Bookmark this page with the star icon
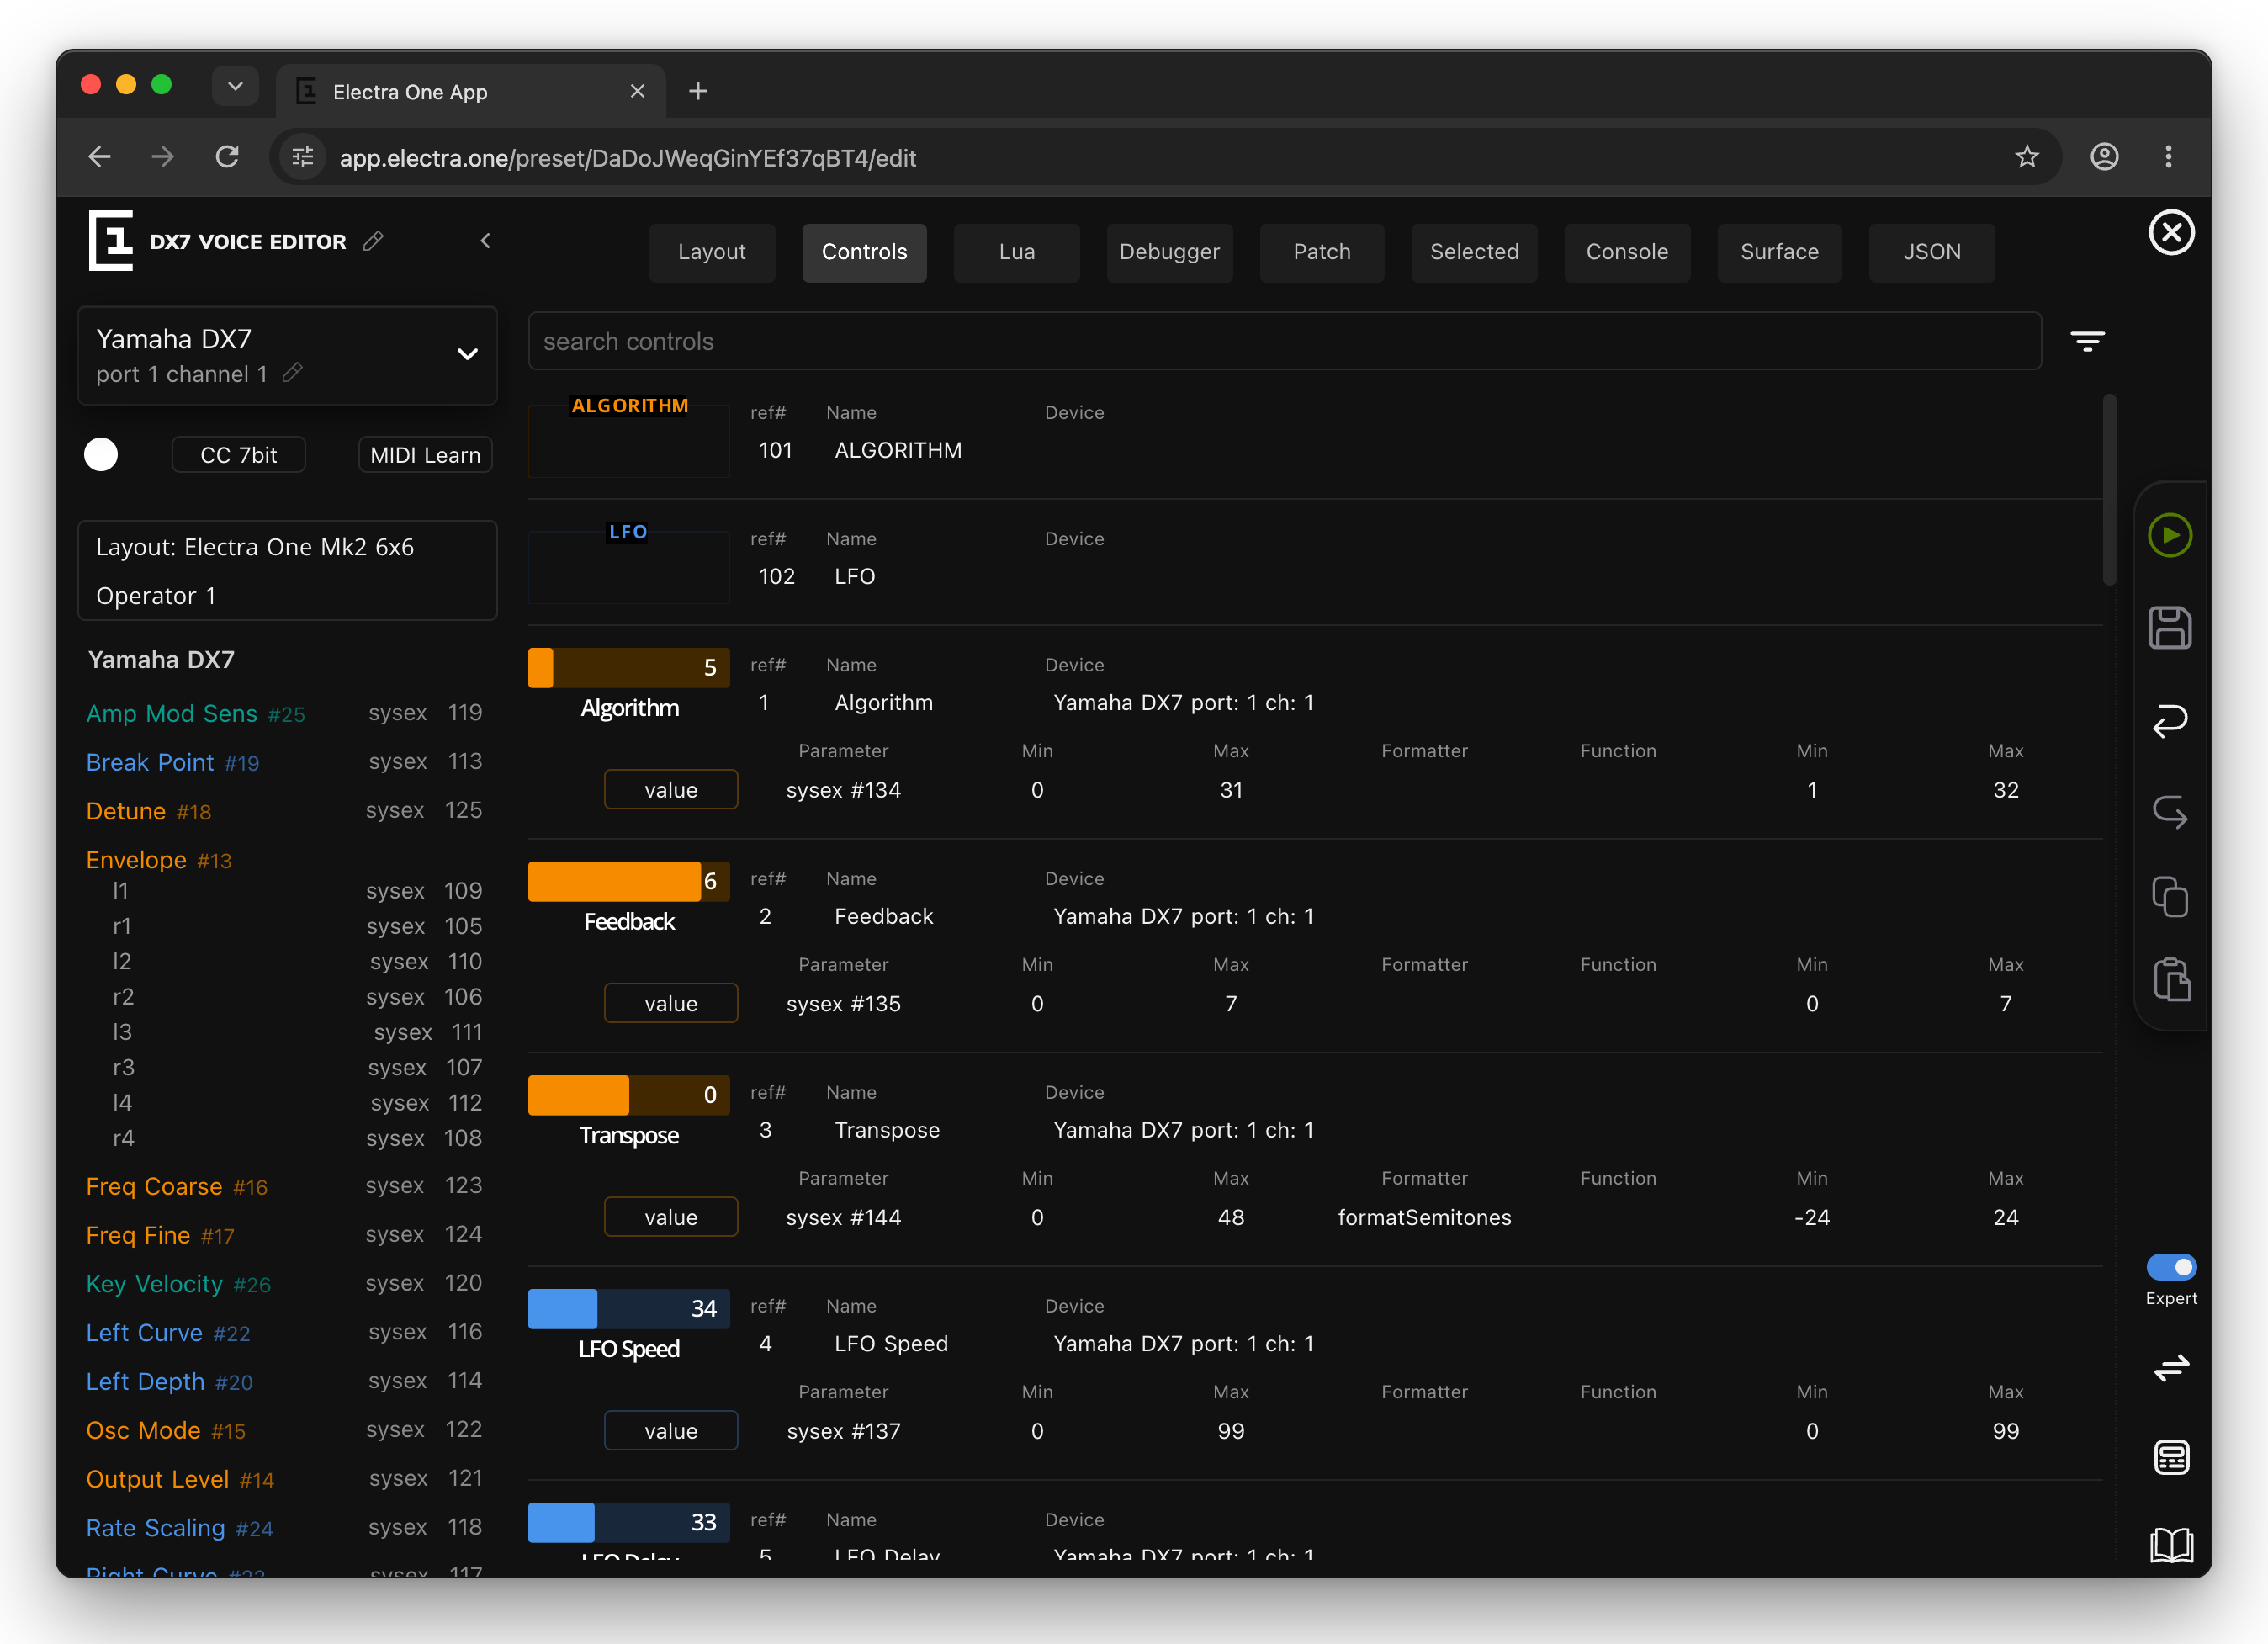Image resolution: width=2268 pixels, height=1644 pixels. 2026,157
